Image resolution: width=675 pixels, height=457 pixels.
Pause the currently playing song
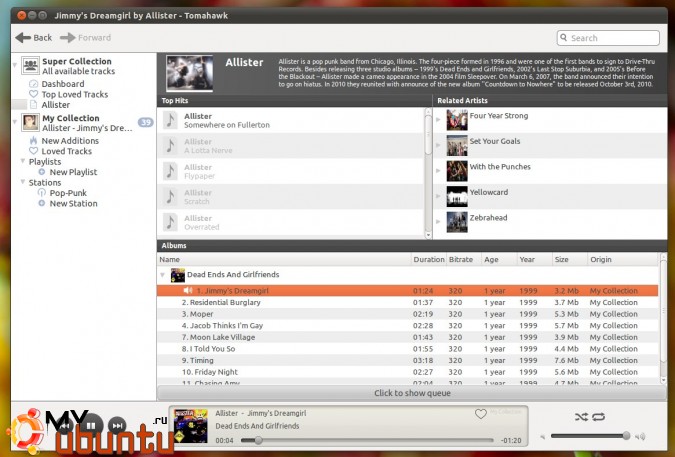91,425
